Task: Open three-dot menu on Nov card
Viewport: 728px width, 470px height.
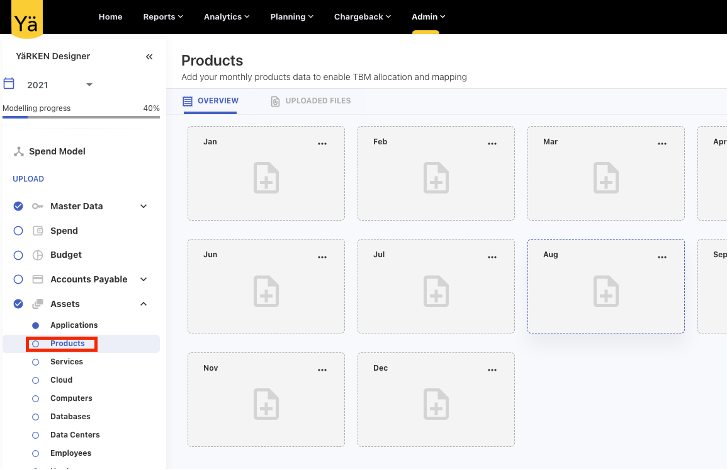Action: 322,370
